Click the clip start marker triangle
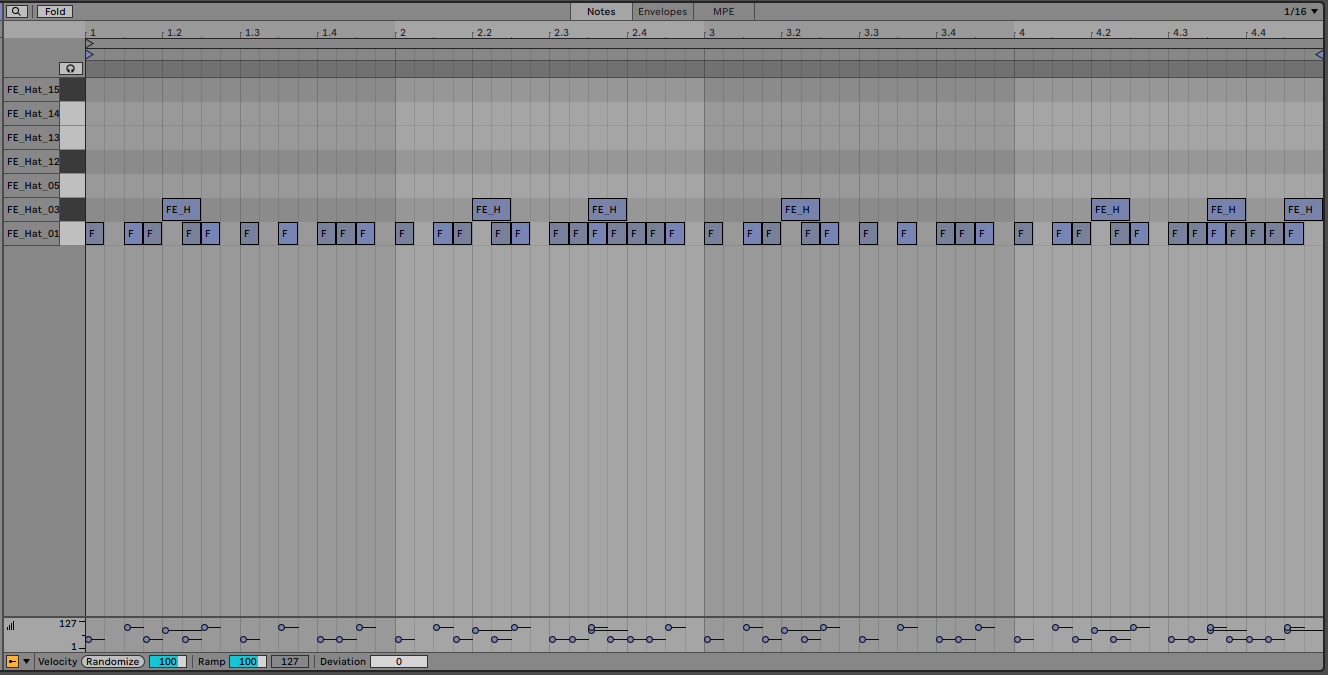1328x675 pixels. pyautogui.click(x=90, y=44)
